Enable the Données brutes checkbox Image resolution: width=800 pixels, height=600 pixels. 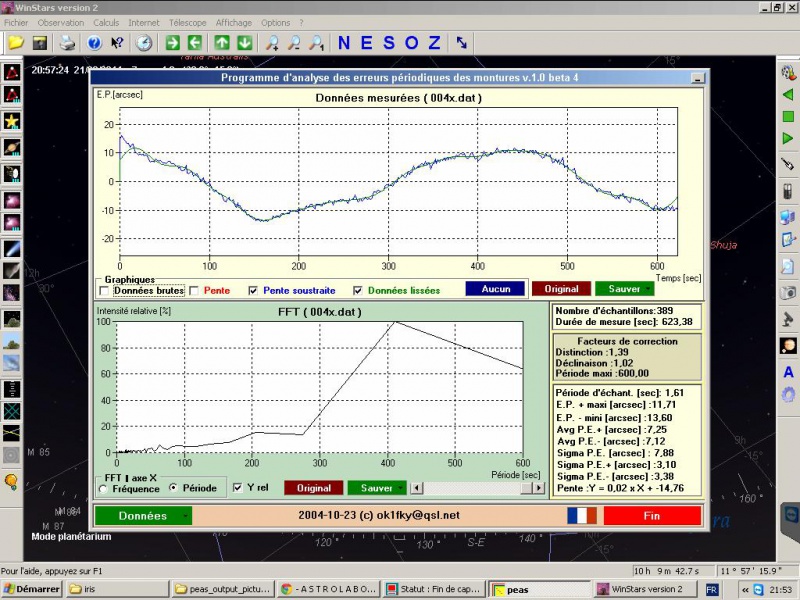pyautogui.click(x=105, y=291)
